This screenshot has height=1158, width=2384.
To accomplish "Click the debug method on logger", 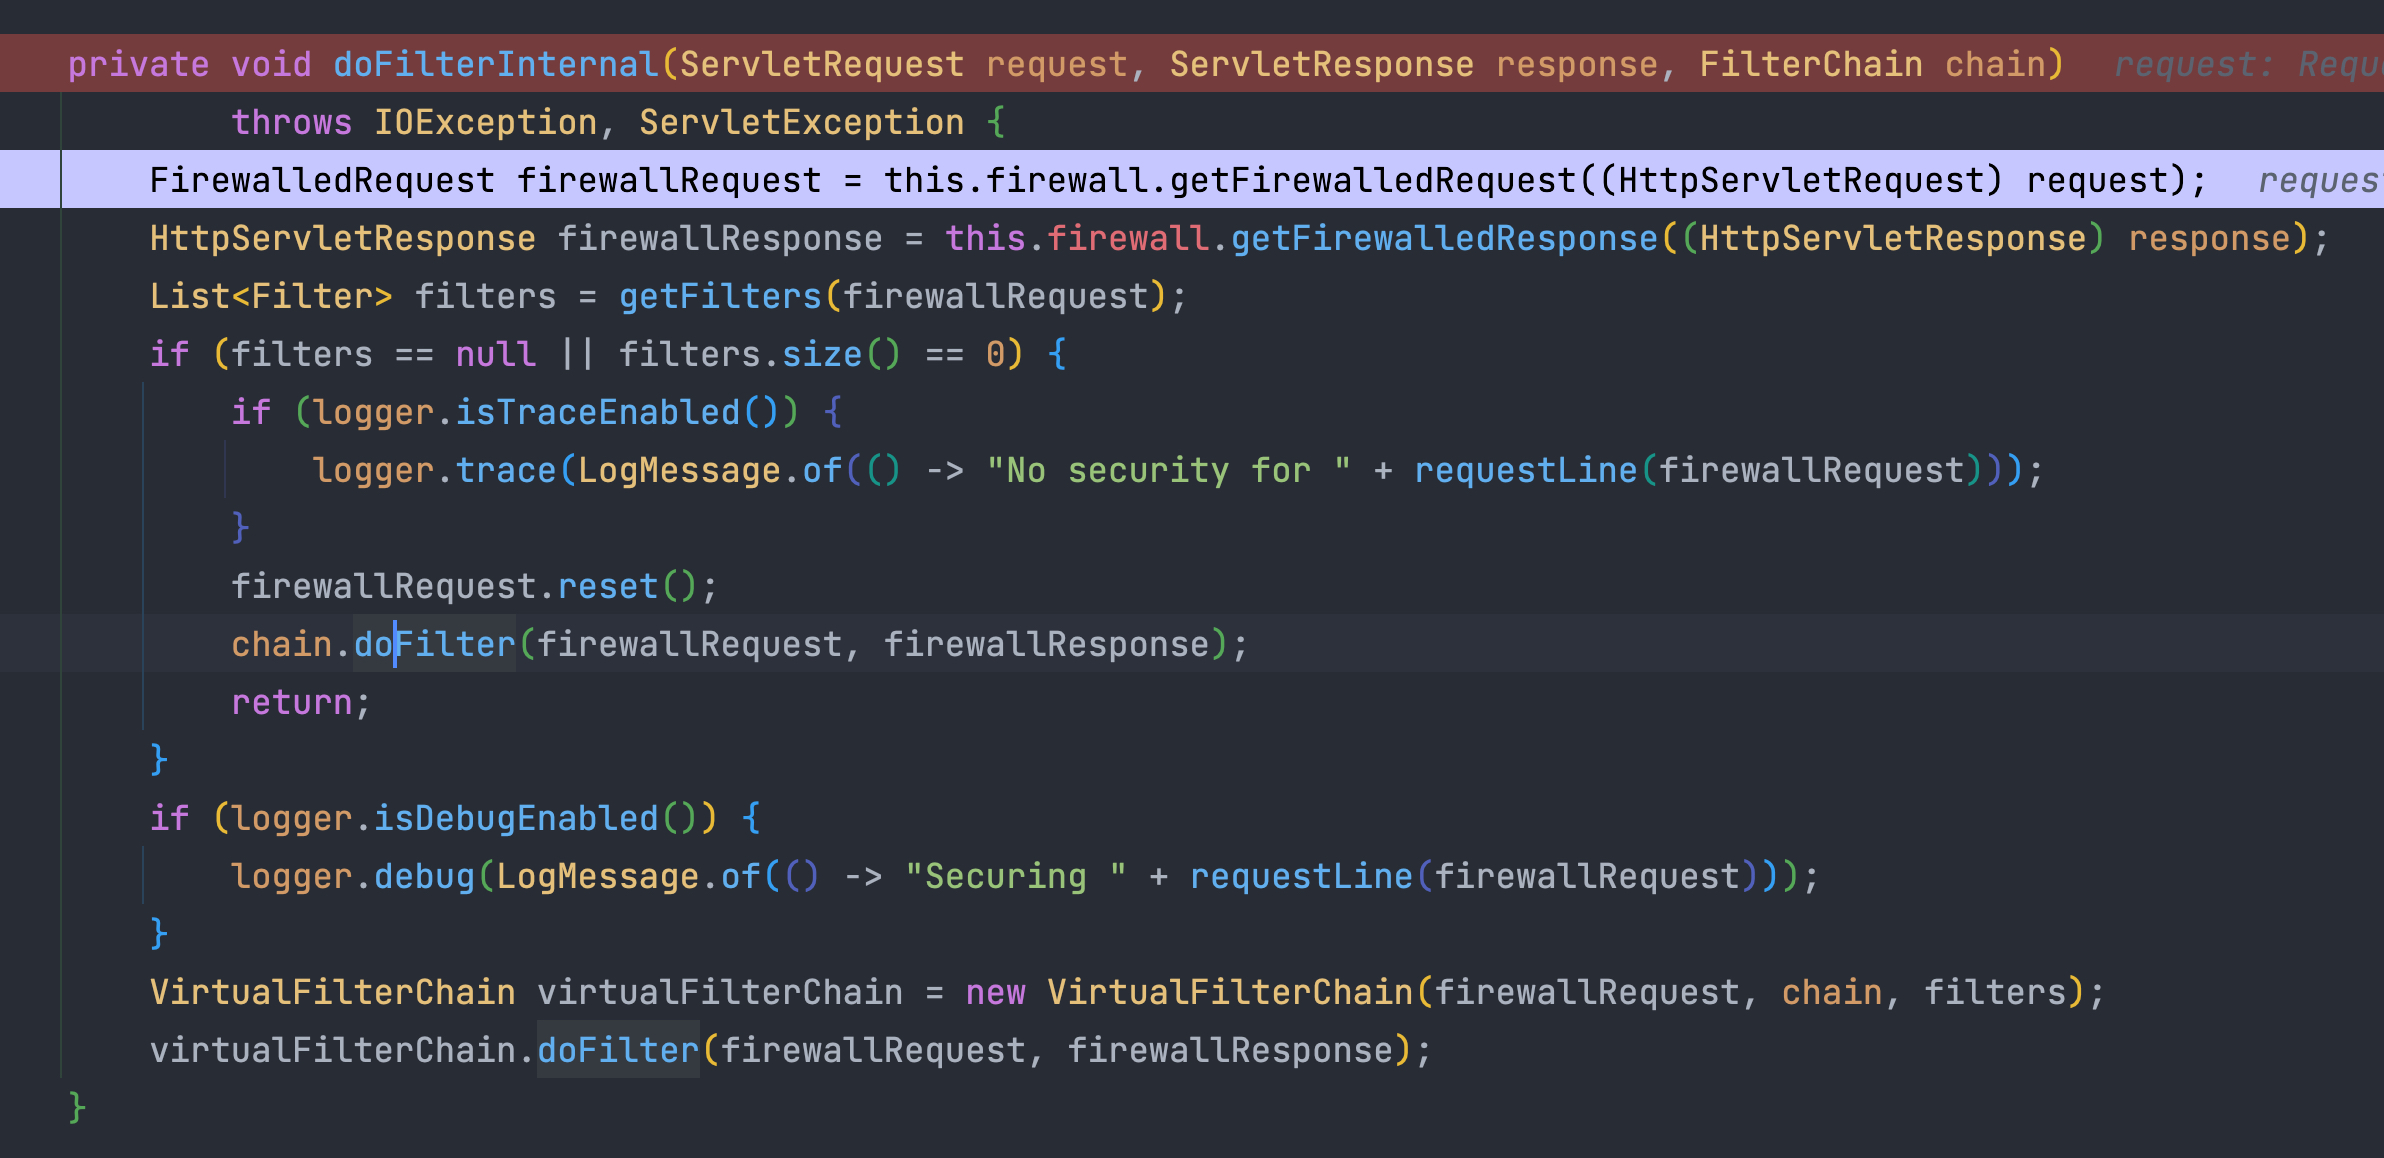I will [x=424, y=876].
